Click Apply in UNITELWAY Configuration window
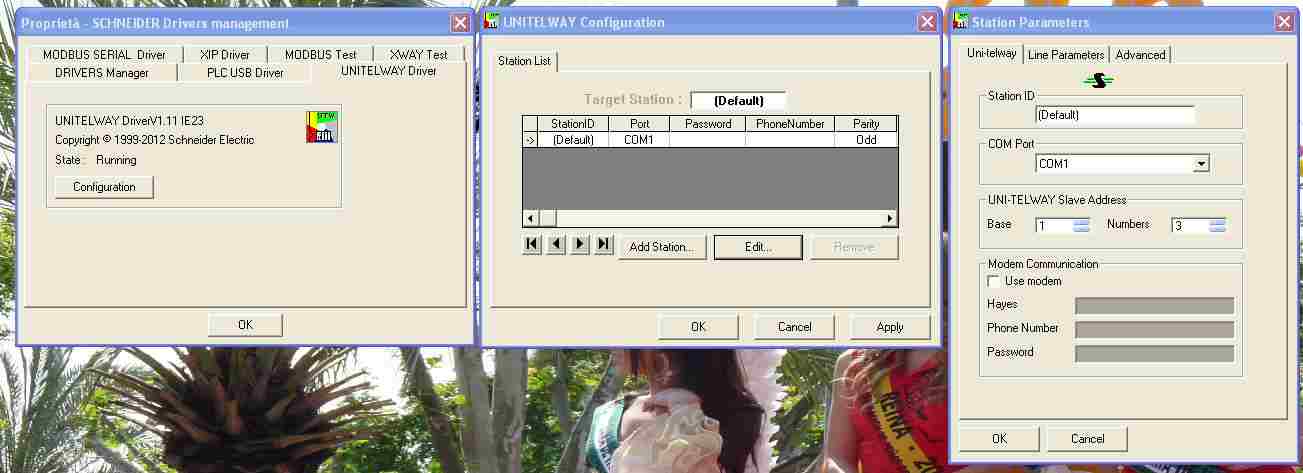This screenshot has width=1303, height=473. [890, 327]
